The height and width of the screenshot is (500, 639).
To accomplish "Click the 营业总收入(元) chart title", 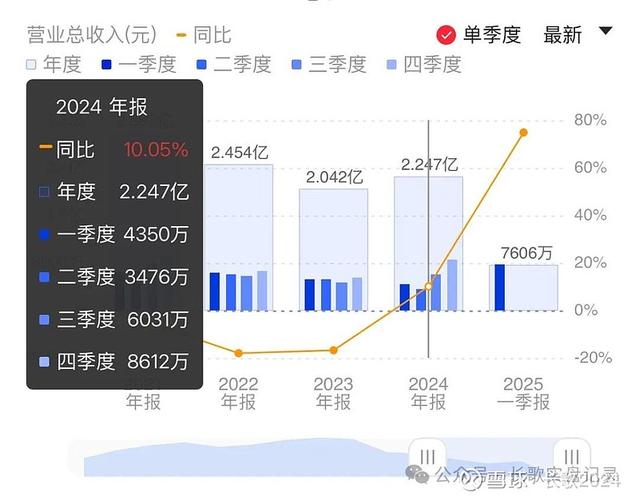I will click(x=92, y=35).
